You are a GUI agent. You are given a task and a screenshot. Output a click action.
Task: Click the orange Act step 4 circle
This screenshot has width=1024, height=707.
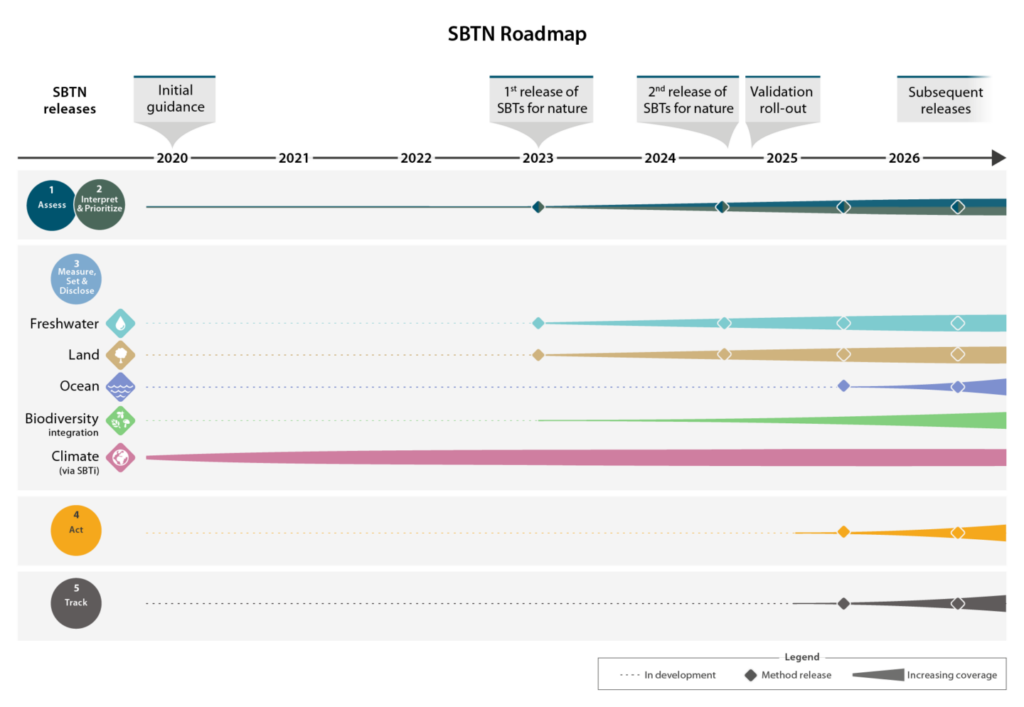tap(76, 530)
